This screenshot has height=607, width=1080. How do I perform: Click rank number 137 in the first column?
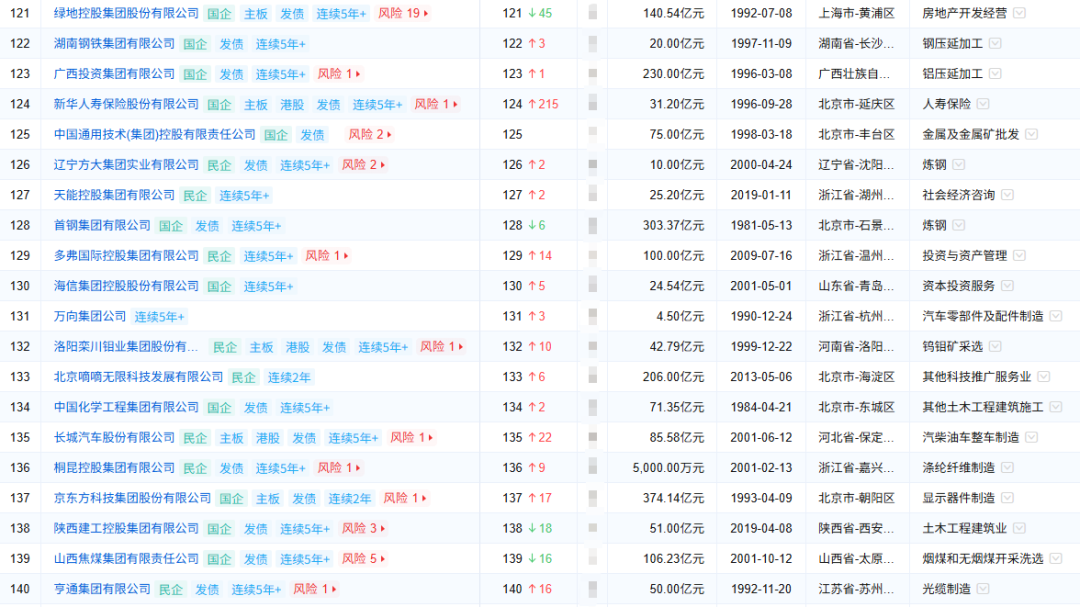[20, 498]
